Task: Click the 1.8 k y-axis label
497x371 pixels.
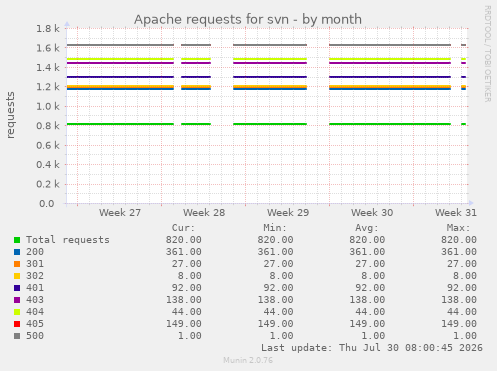Action: (48, 29)
